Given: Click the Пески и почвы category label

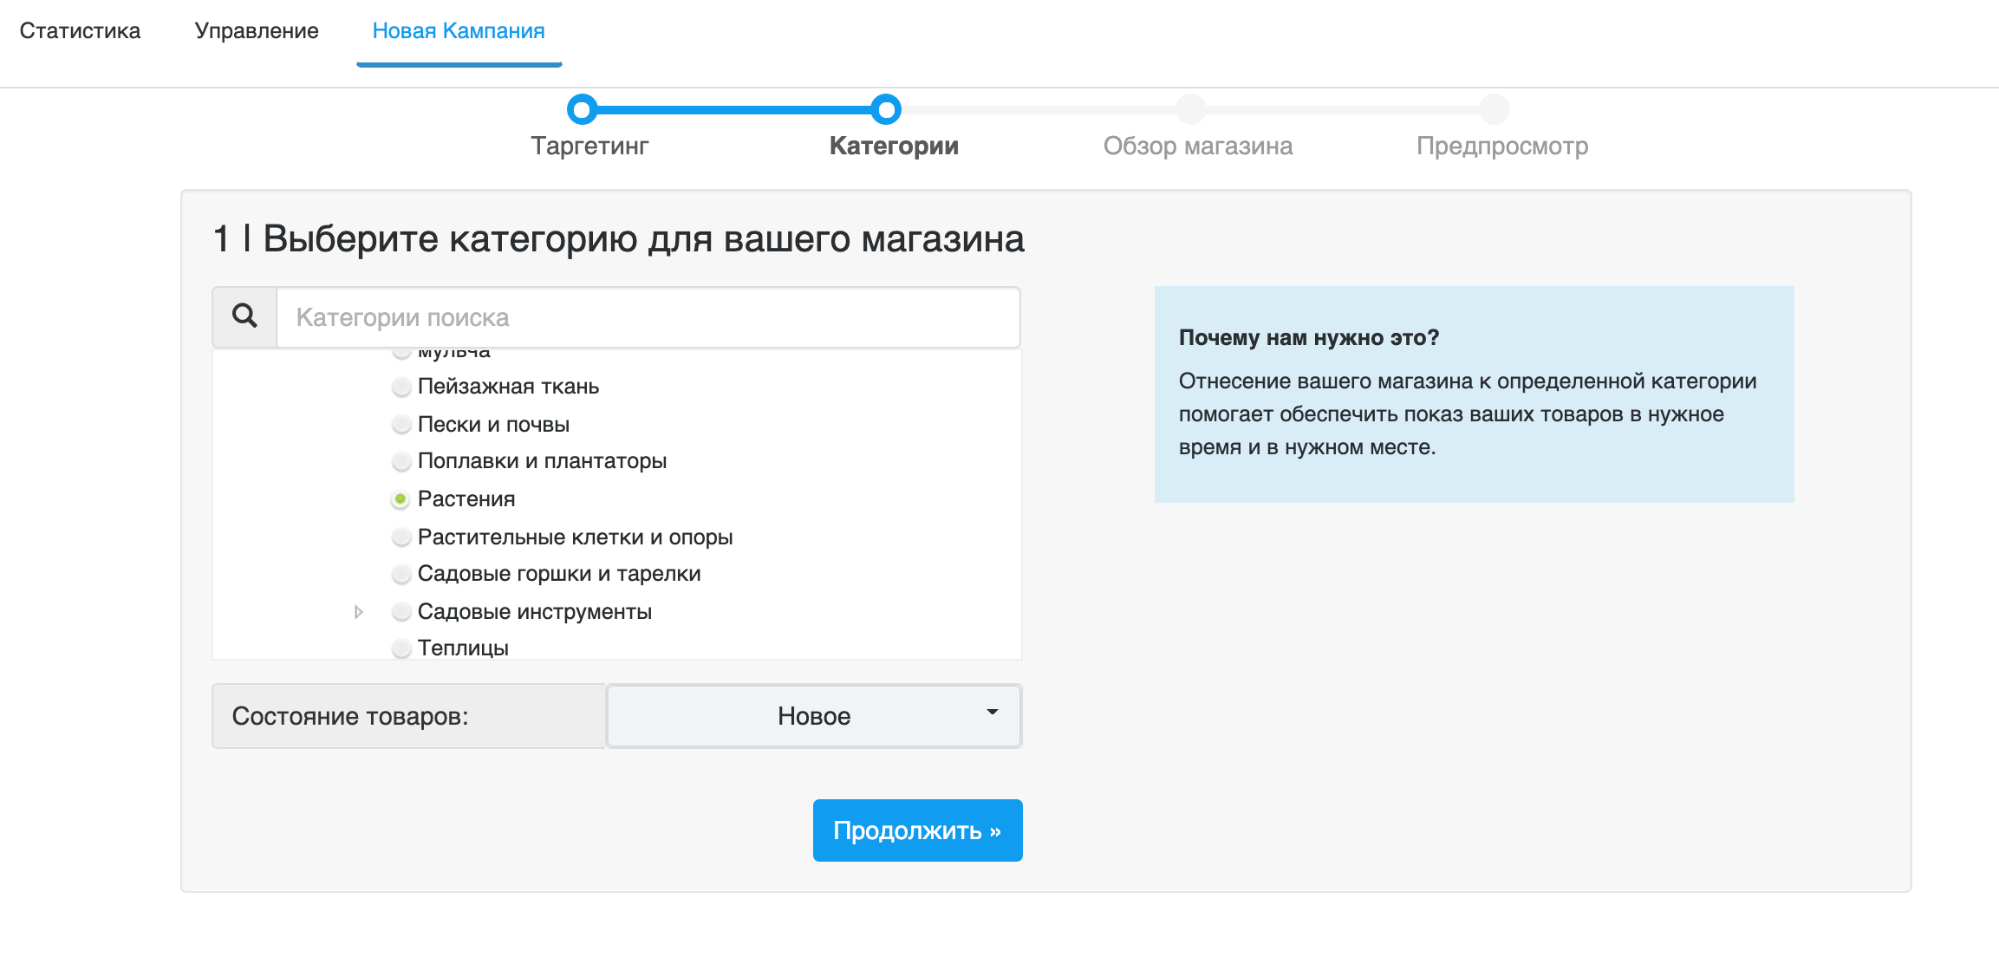Looking at the screenshot, I should (493, 425).
